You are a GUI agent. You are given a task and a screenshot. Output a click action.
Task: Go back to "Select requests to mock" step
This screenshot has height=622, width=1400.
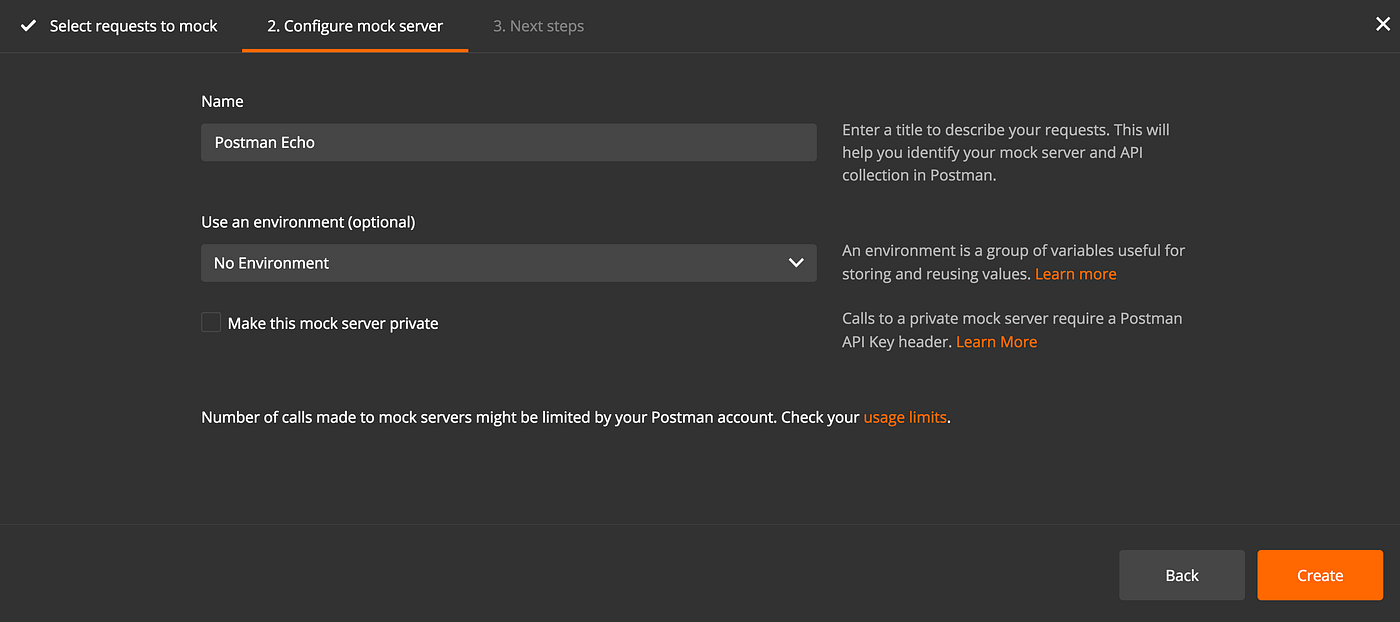point(133,26)
